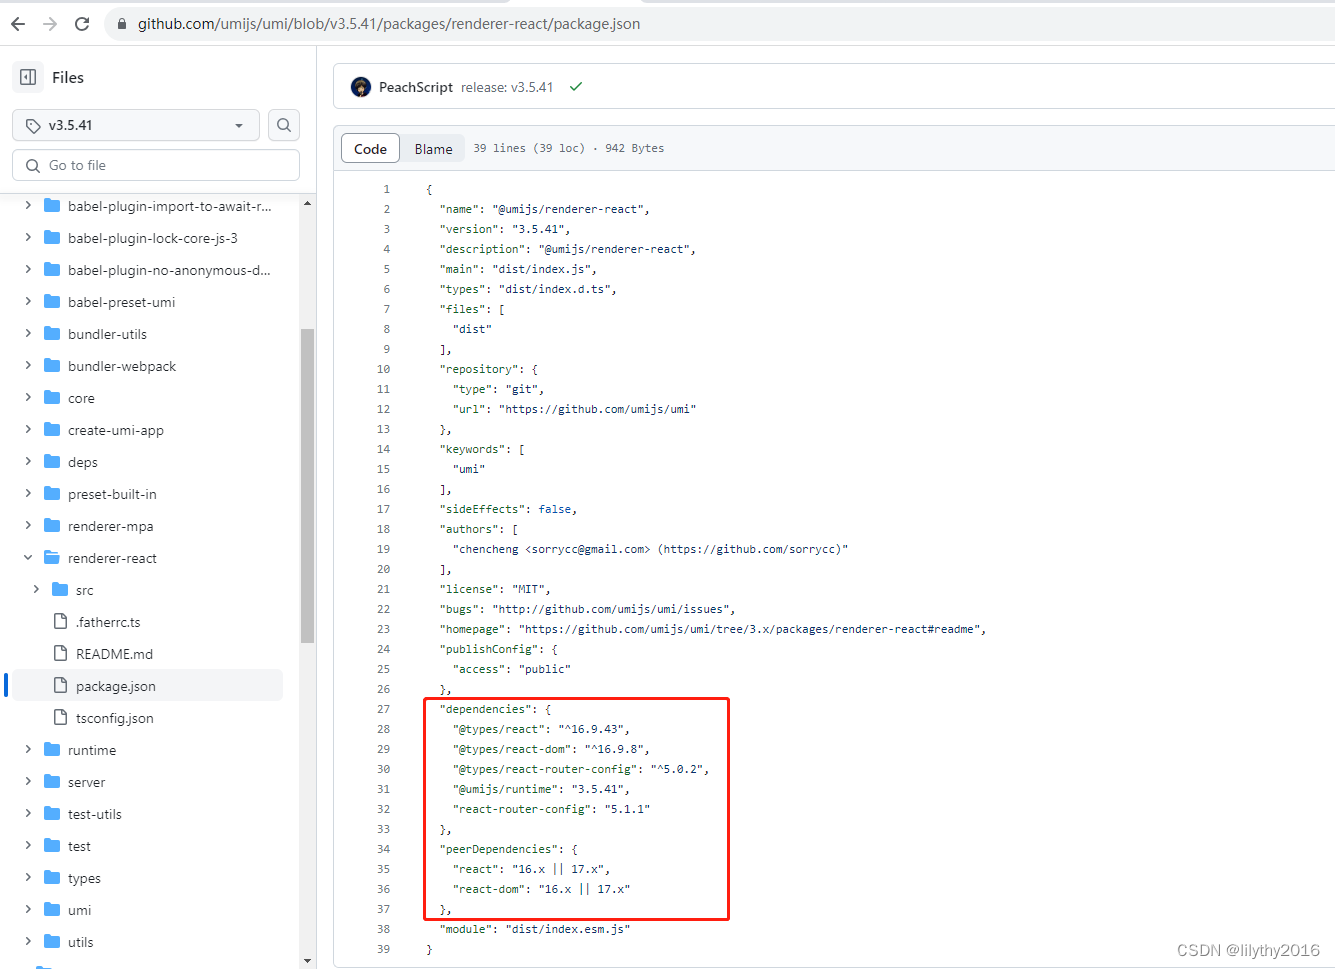
Task: Click the green commit status checkmark
Action: pyautogui.click(x=576, y=87)
